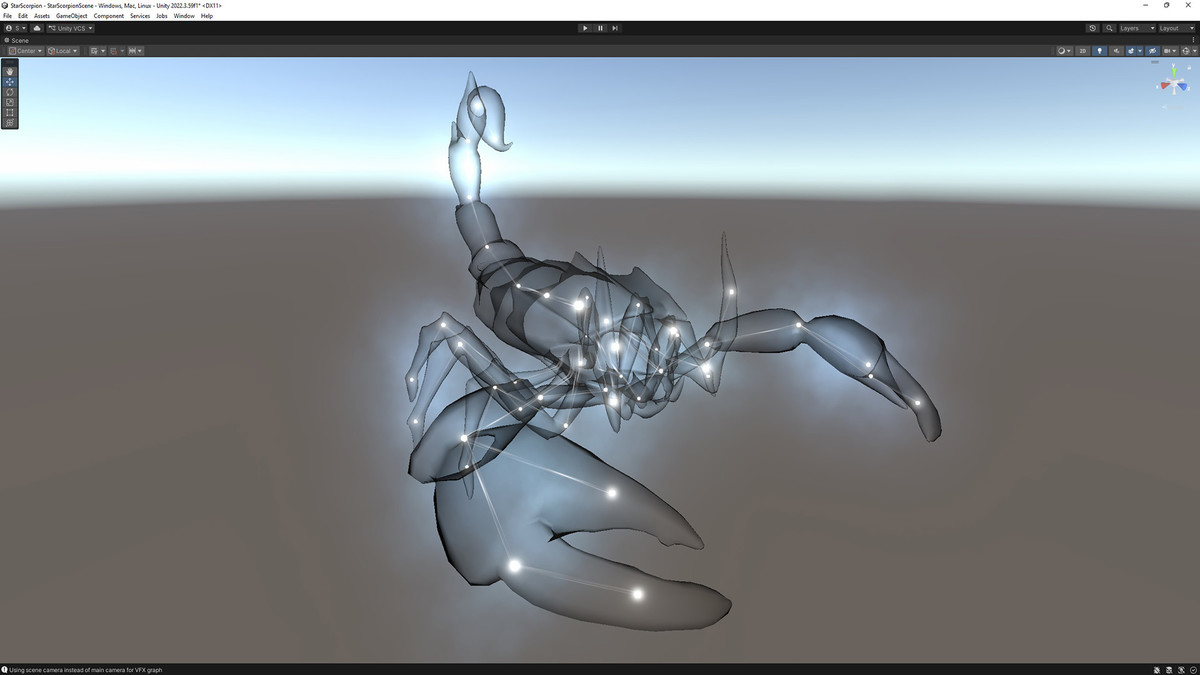Select the Move tool

10,82
